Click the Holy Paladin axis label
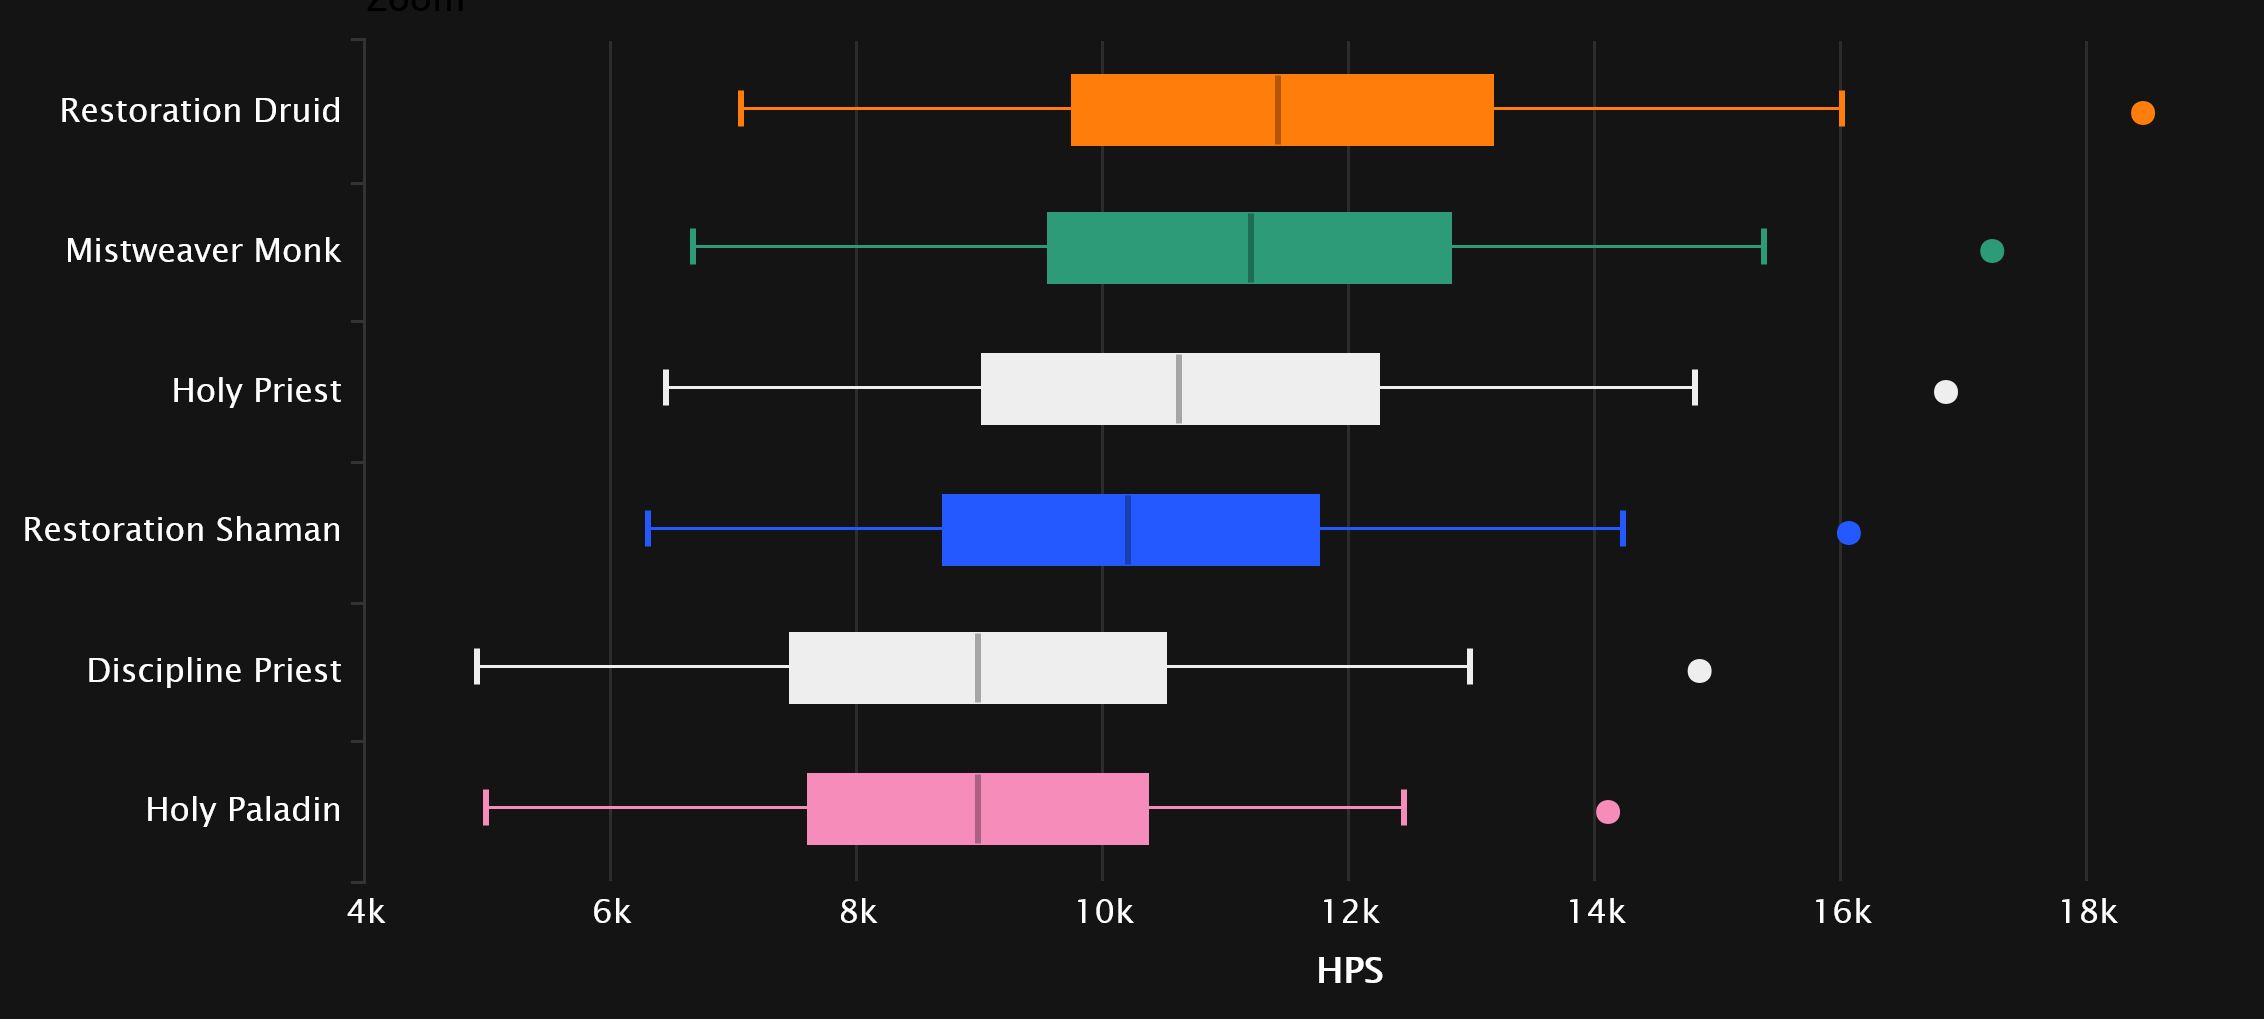Viewport: 2264px width, 1019px height. click(243, 809)
